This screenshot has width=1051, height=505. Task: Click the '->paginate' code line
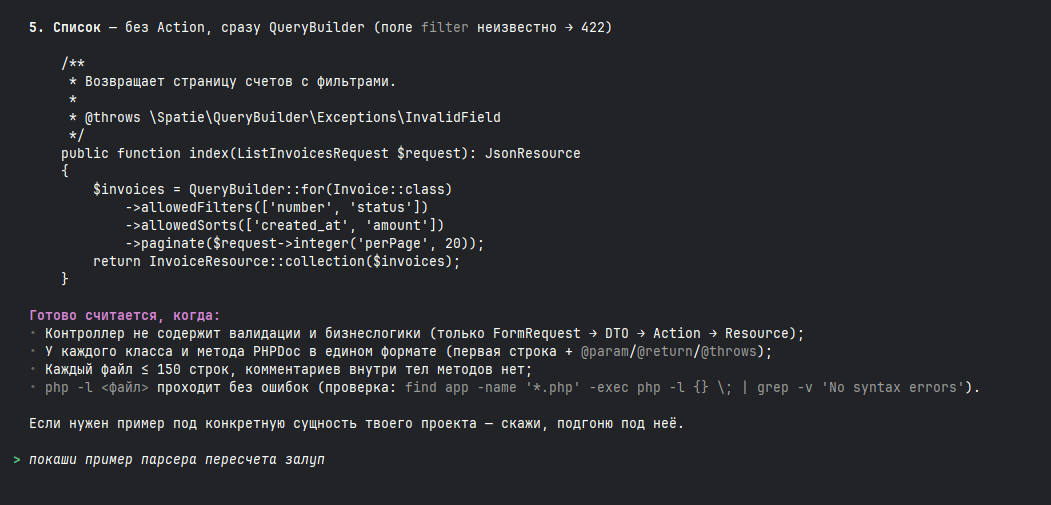click(x=304, y=243)
